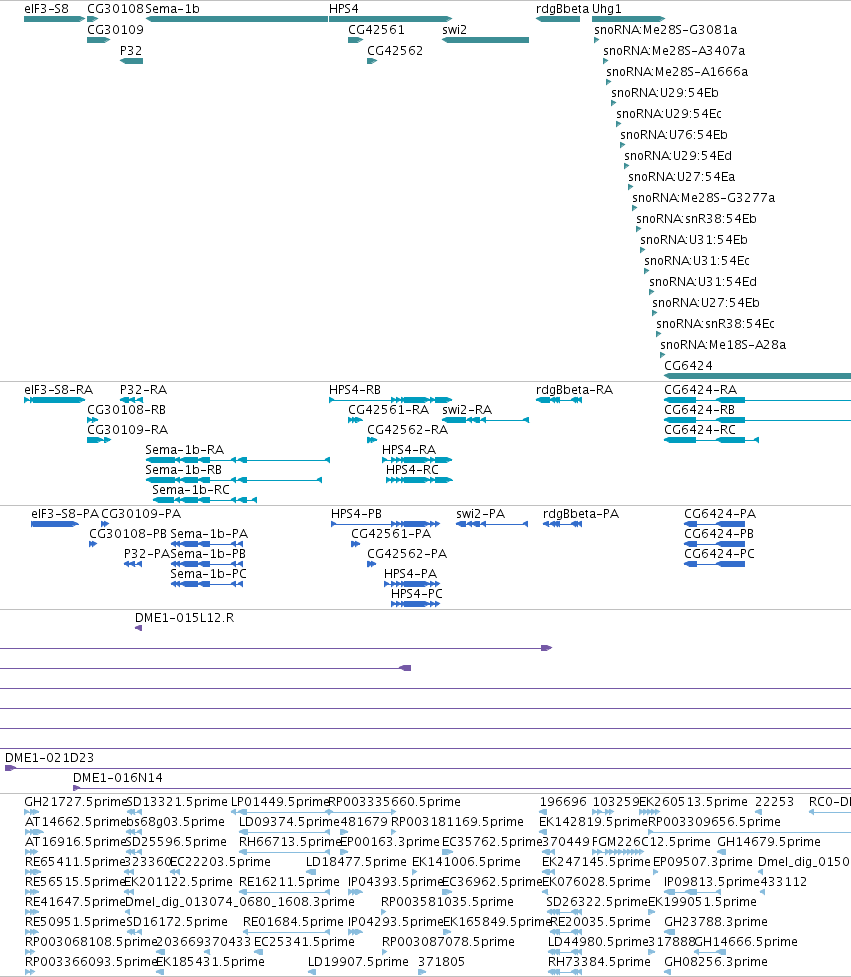Open the CG42561 gene label
Viewport: 851px width, 977px height.
pos(376,30)
